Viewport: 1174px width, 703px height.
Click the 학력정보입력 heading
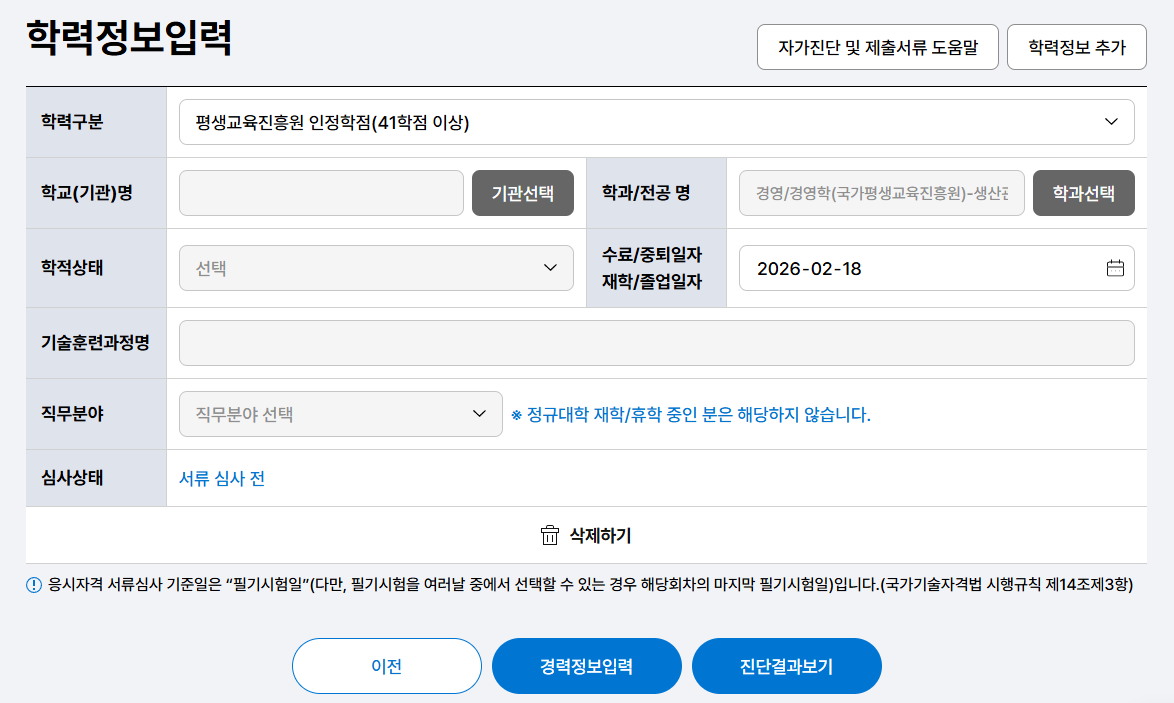pyautogui.click(x=129, y=37)
